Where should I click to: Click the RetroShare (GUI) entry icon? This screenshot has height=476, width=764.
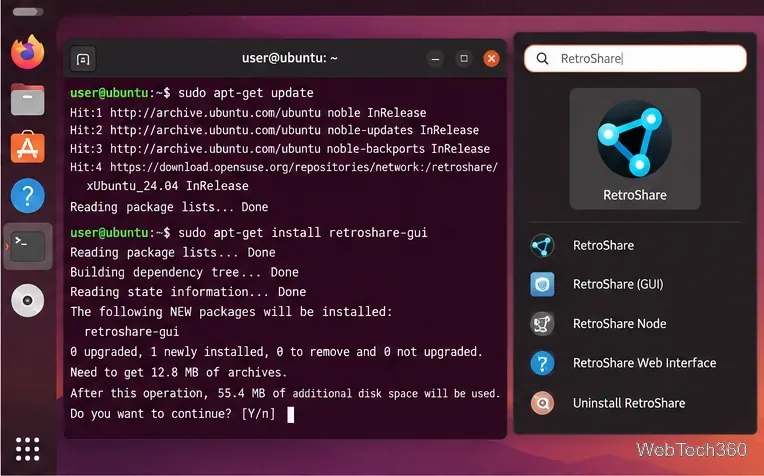tap(542, 285)
